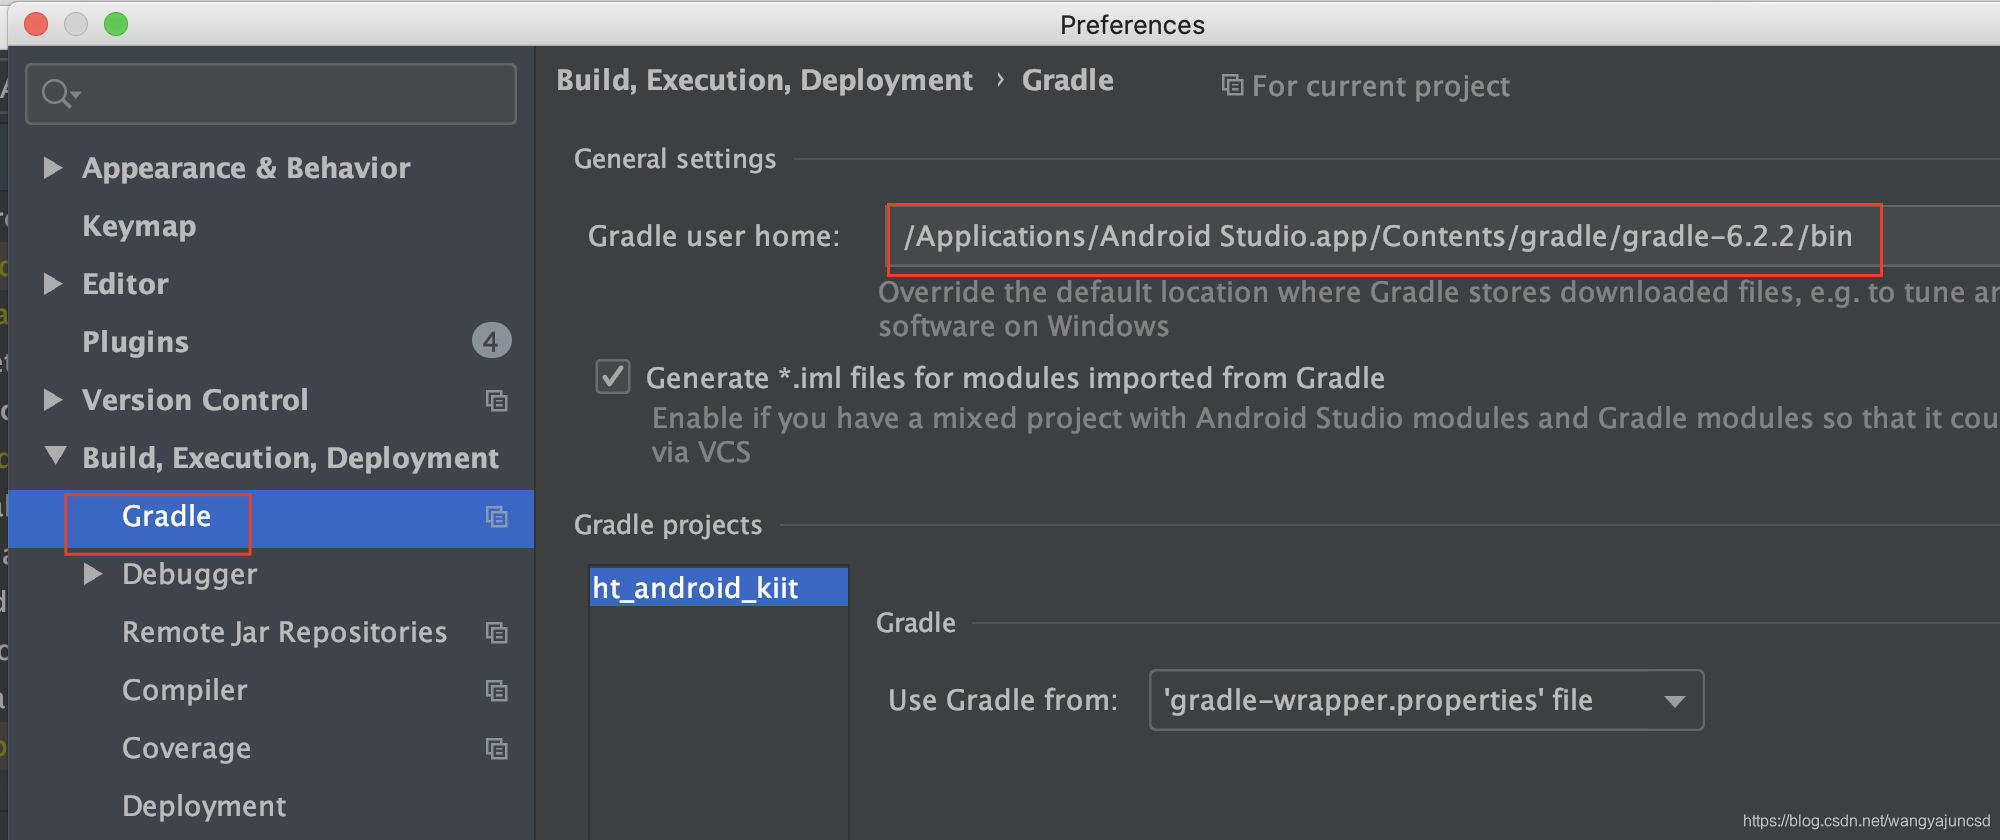Click the Version Control project-level icon
Viewport: 2000px width, 840px height.
(497, 401)
